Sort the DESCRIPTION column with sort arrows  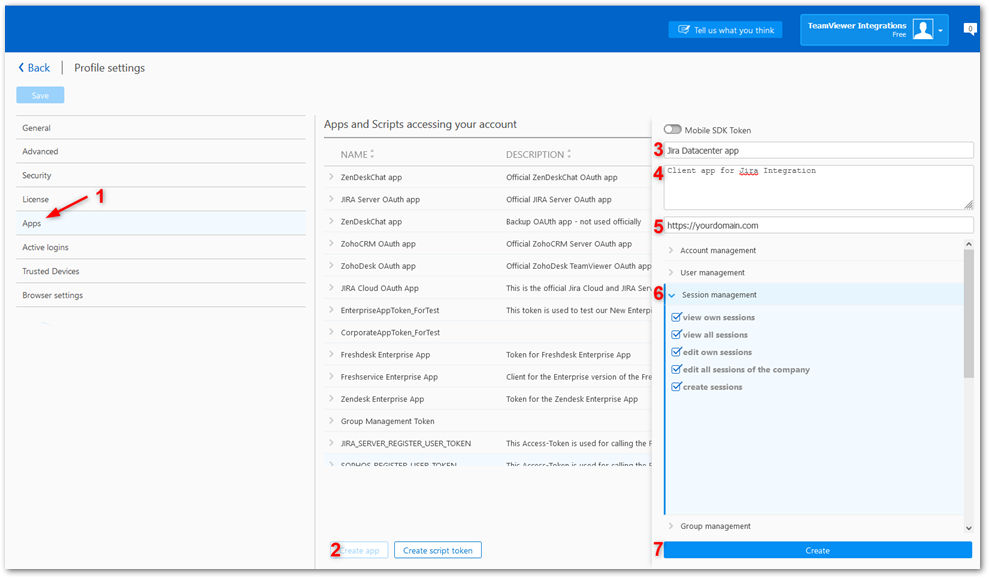(569, 154)
